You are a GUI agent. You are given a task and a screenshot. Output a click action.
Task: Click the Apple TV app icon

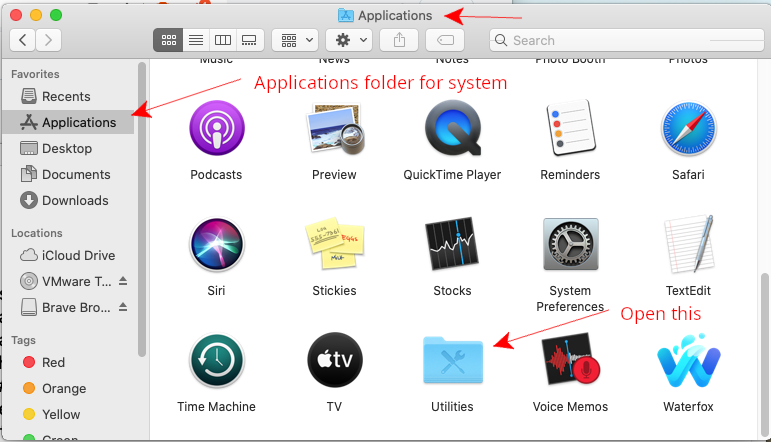[335, 360]
